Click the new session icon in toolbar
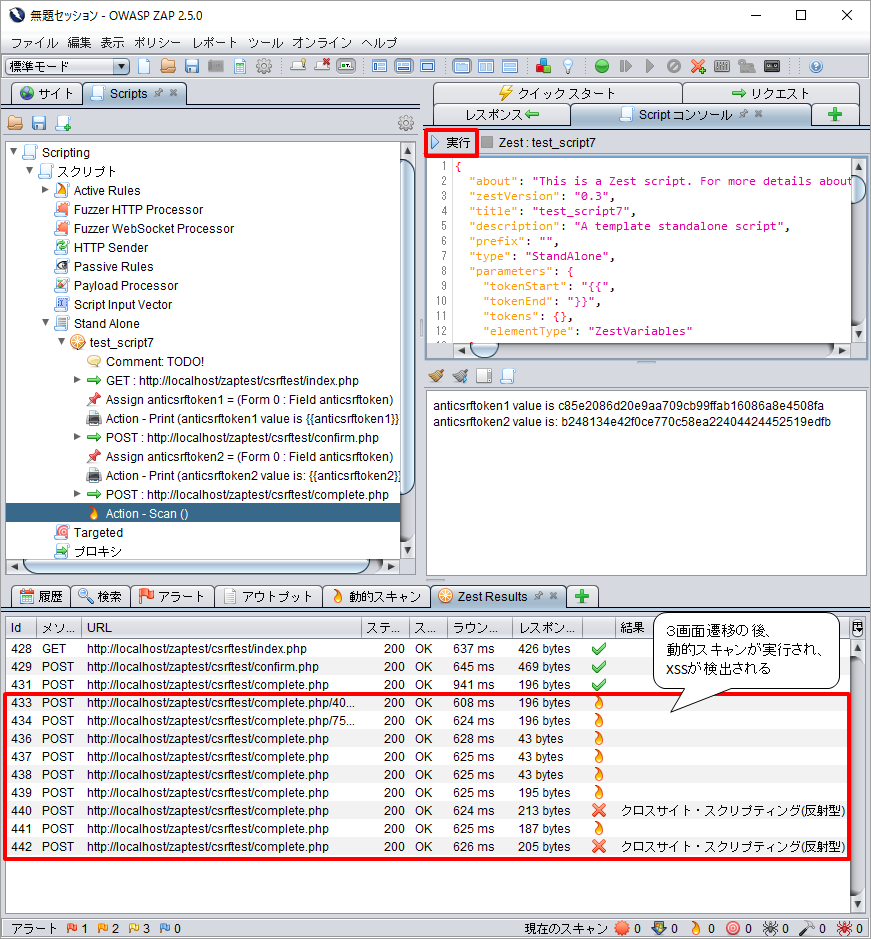 144,66
